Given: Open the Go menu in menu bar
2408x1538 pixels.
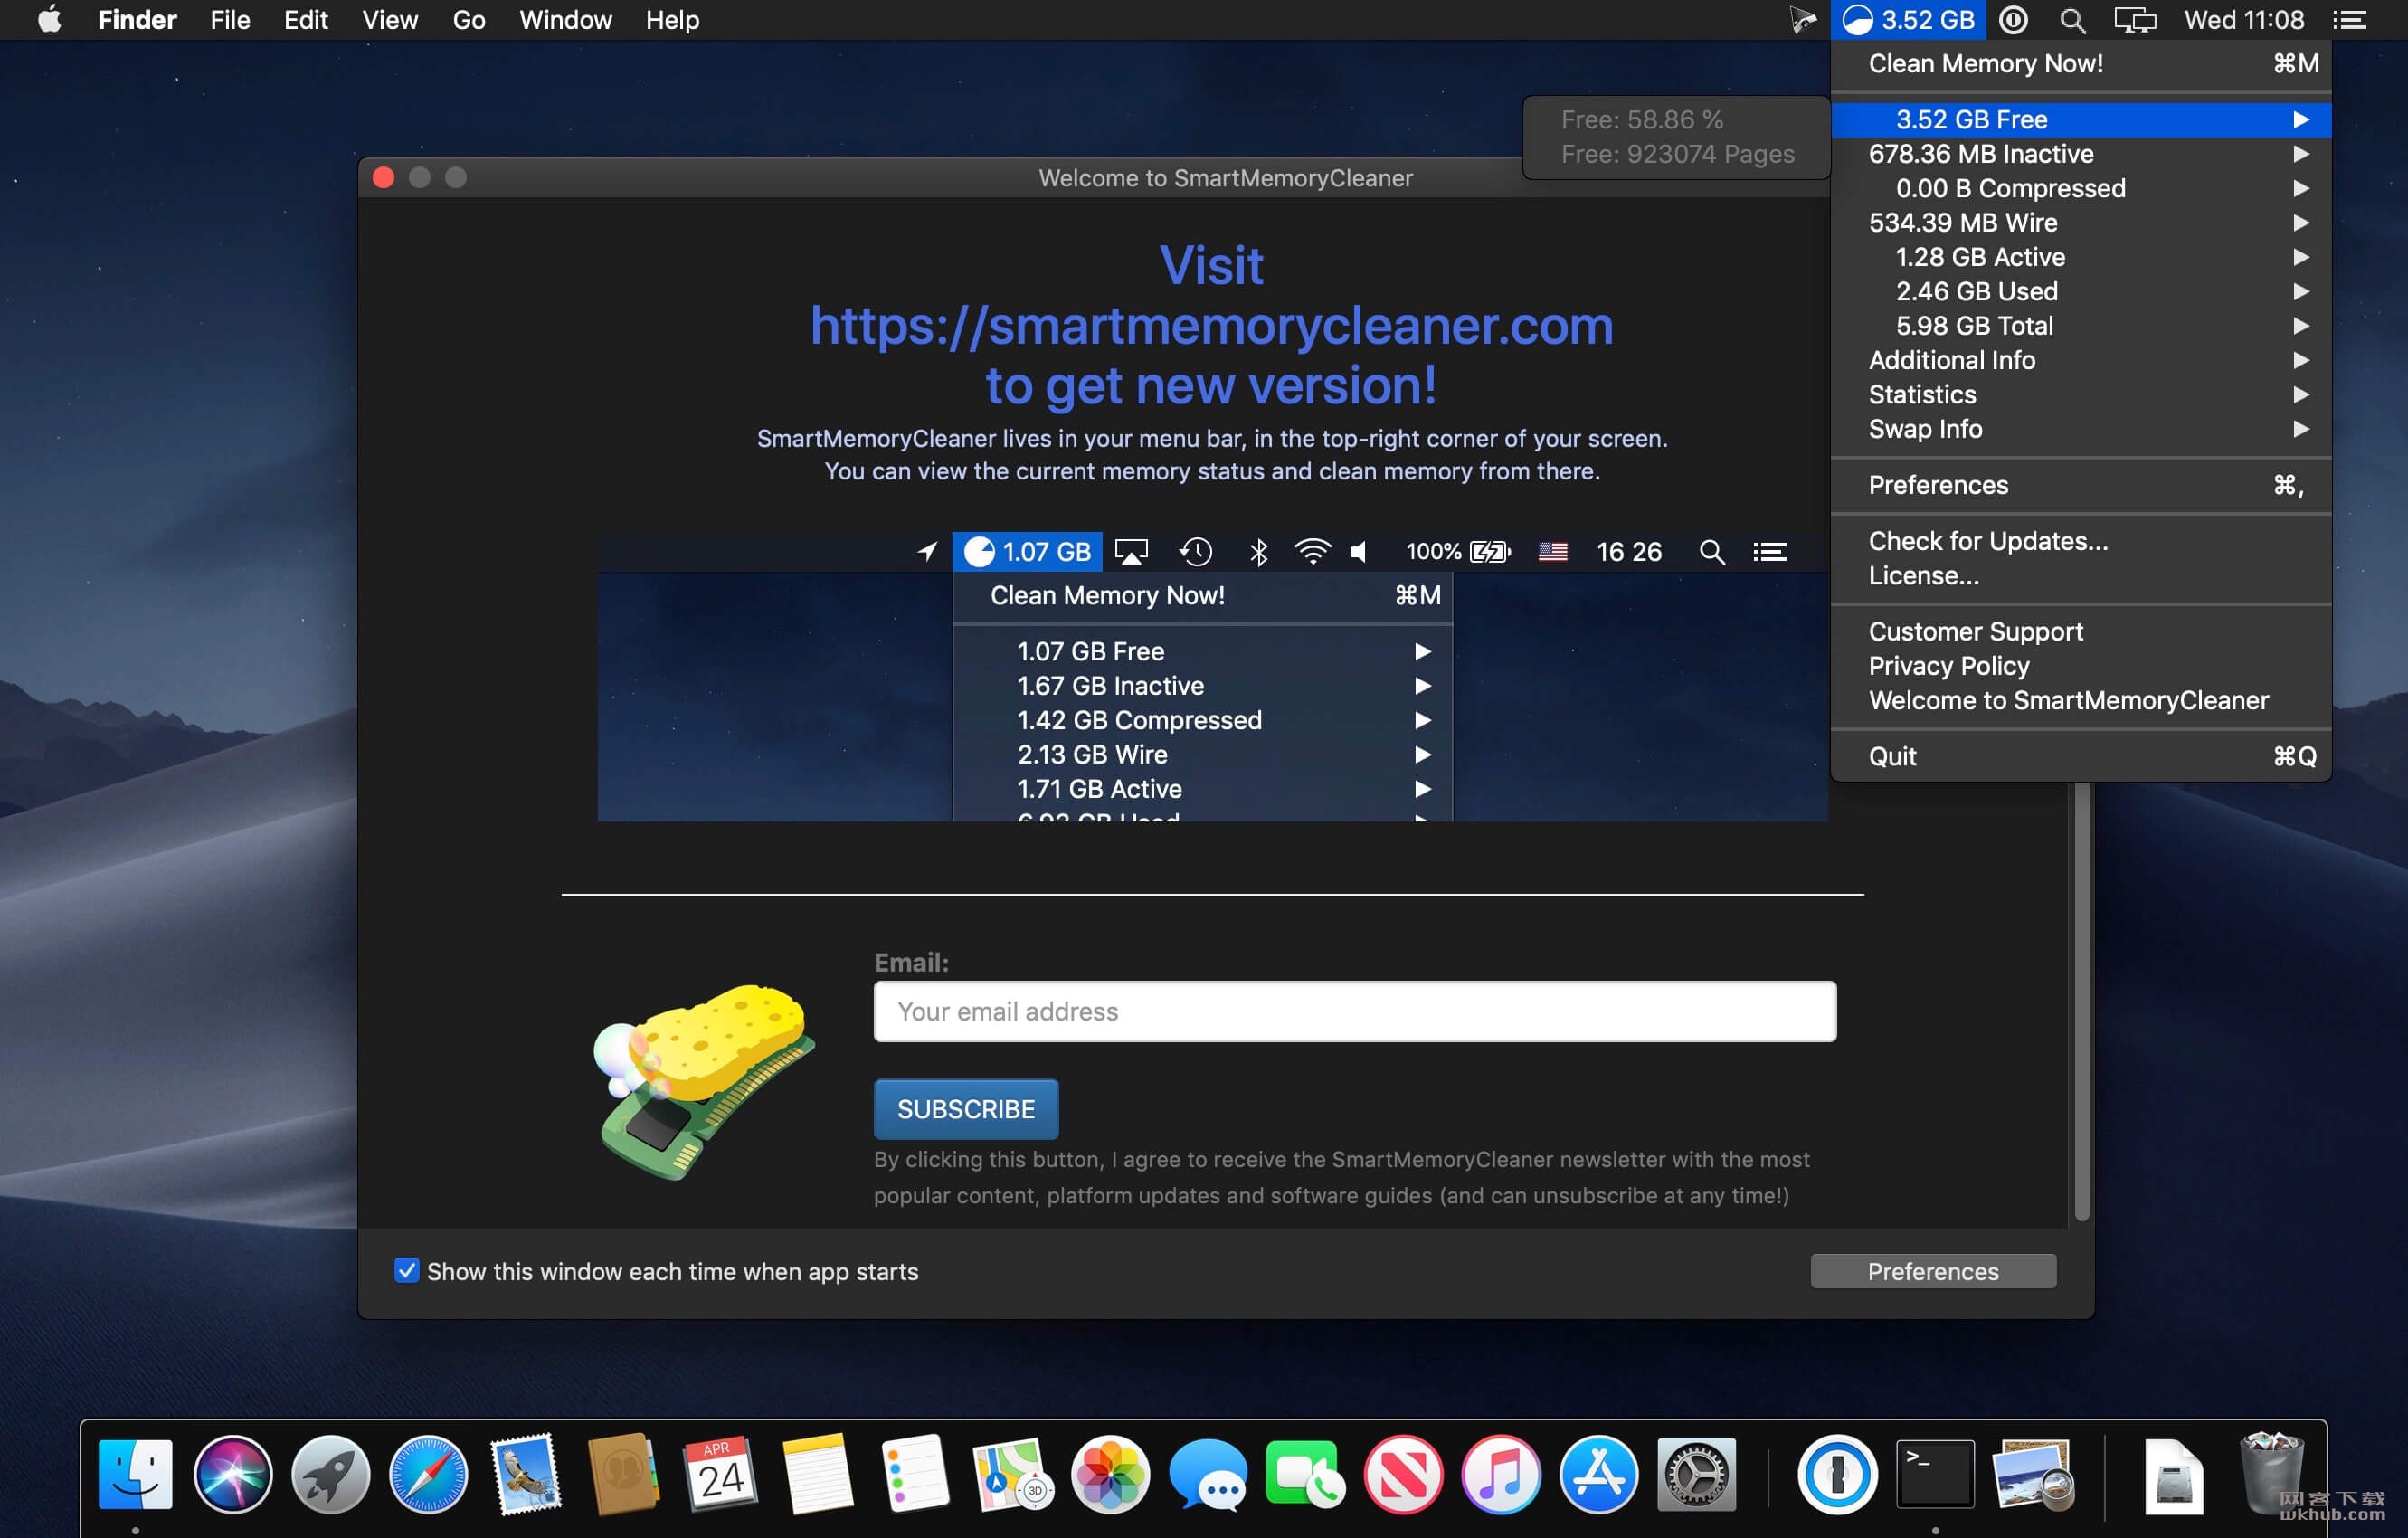Looking at the screenshot, I should tap(468, 20).
